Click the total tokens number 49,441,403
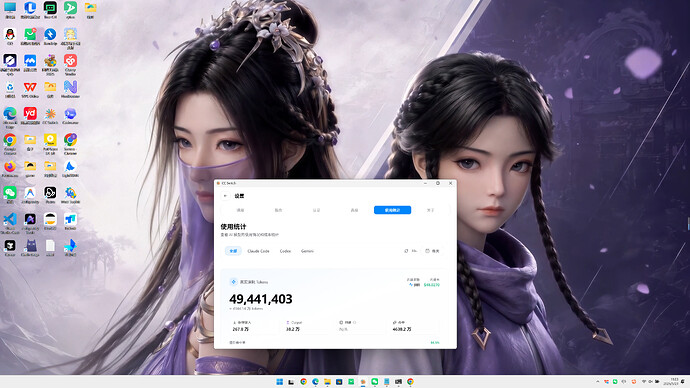Screen dimensions: 690x388 [x=261, y=299]
